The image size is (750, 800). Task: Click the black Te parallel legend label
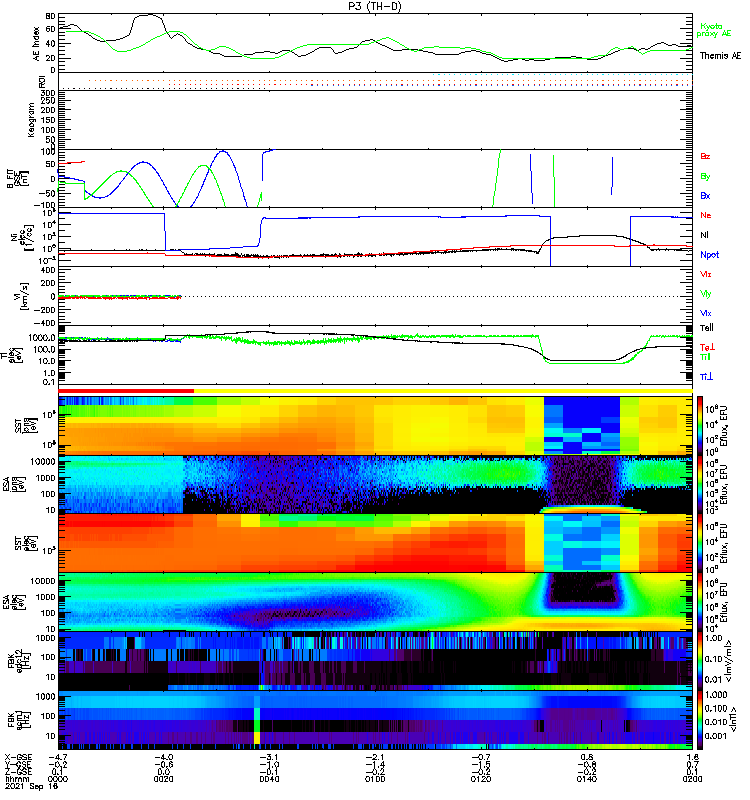[x=707, y=328]
